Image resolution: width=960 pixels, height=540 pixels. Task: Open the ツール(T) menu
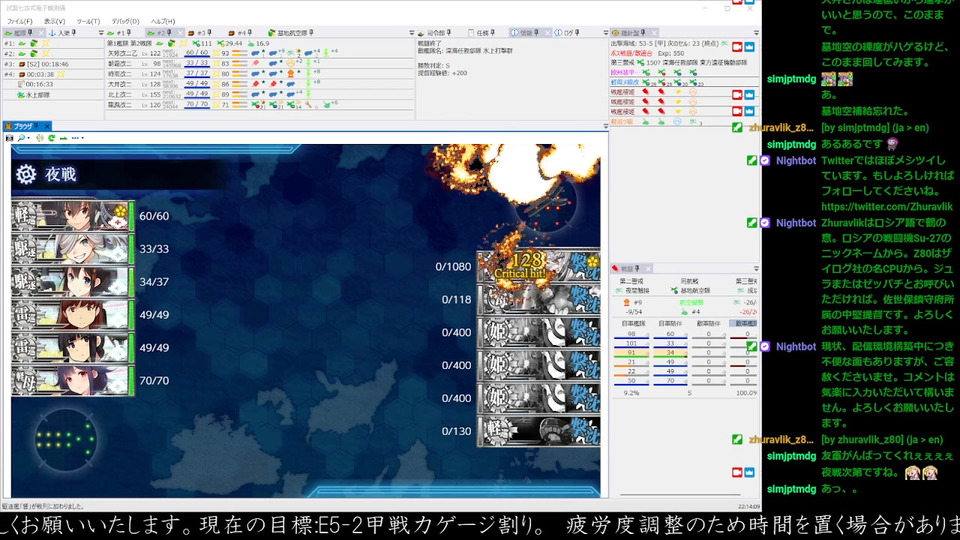pos(88,21)
